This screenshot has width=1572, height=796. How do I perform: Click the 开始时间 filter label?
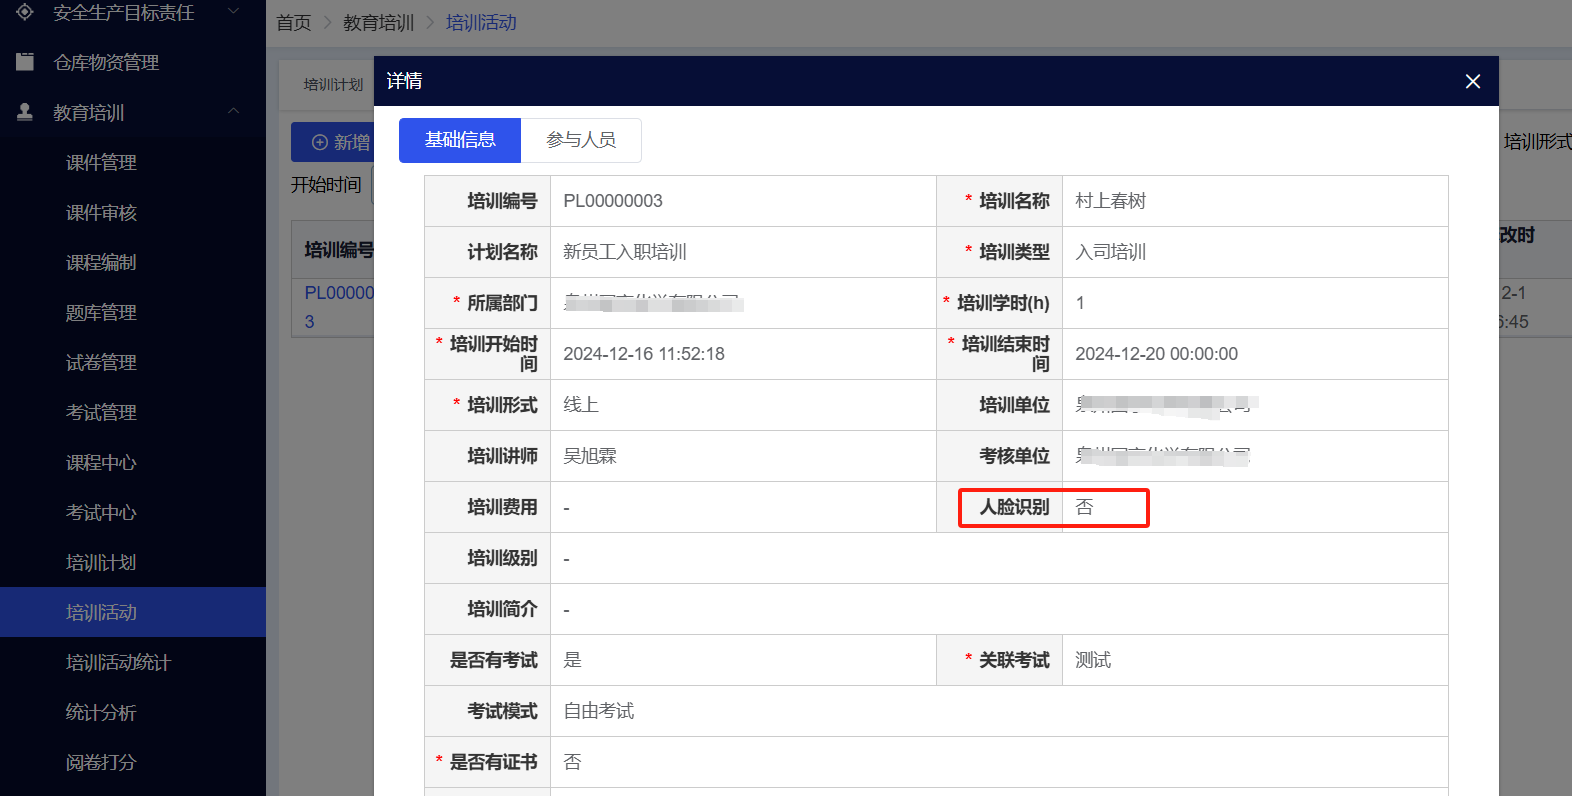click(x=326, y=185)
